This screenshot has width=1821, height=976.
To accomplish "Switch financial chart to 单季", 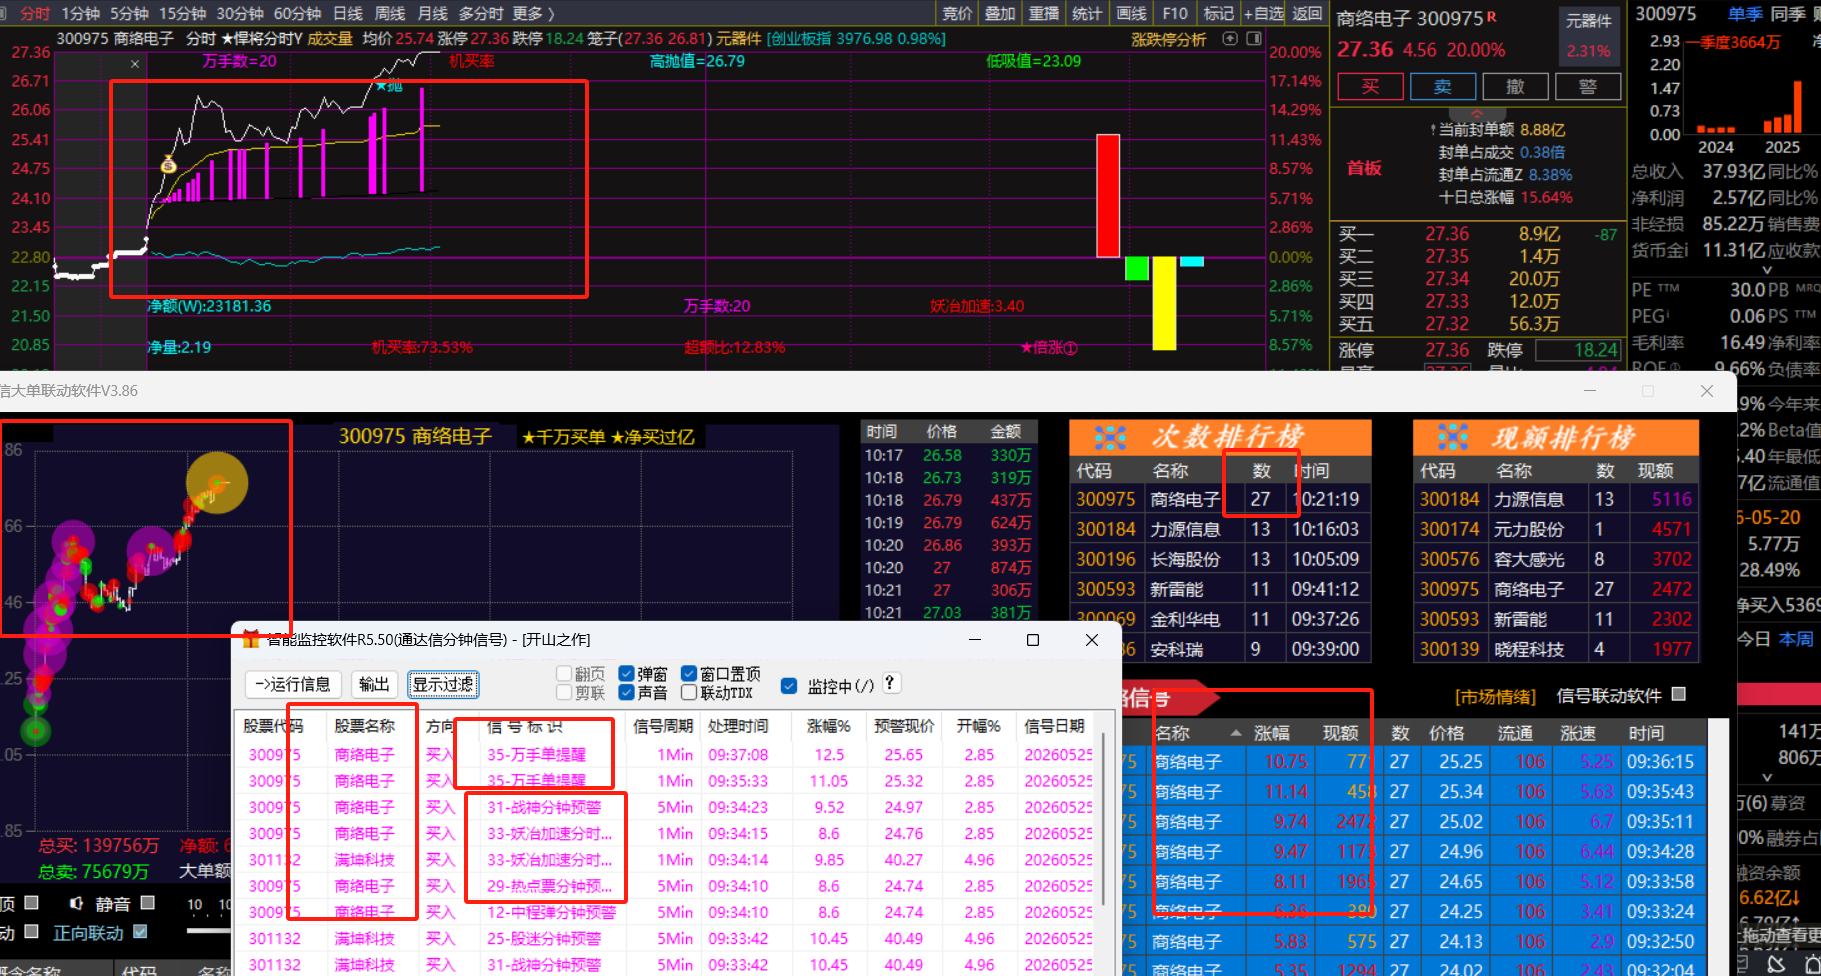I will point(1745,14).
